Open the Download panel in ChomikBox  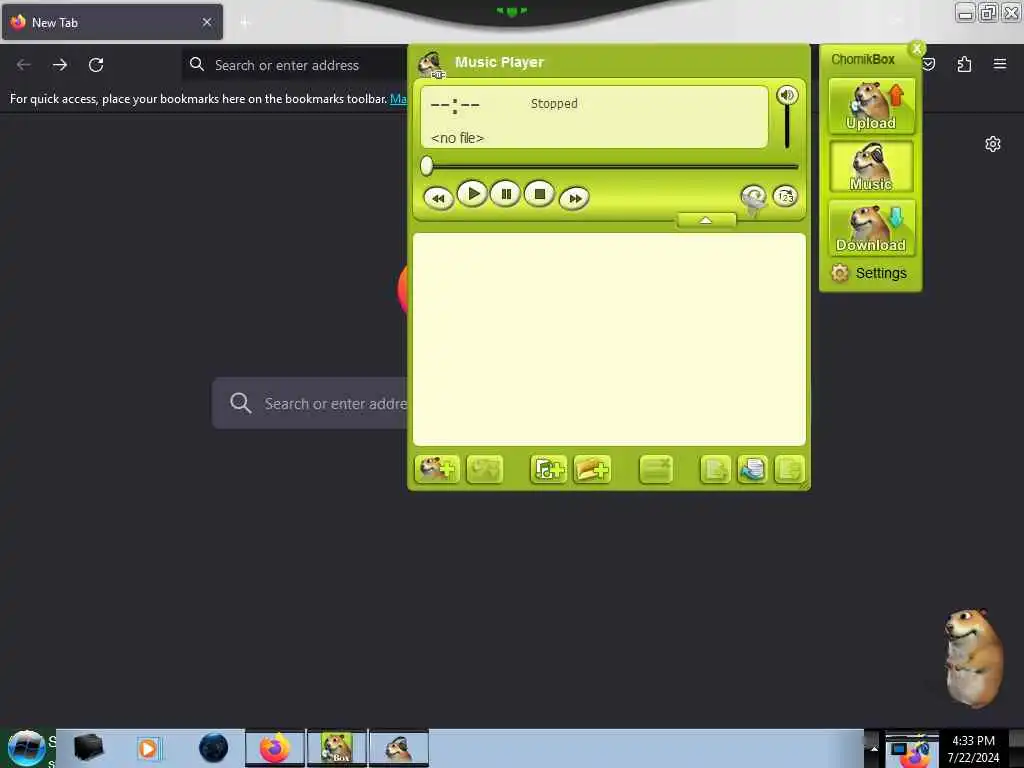871,227
